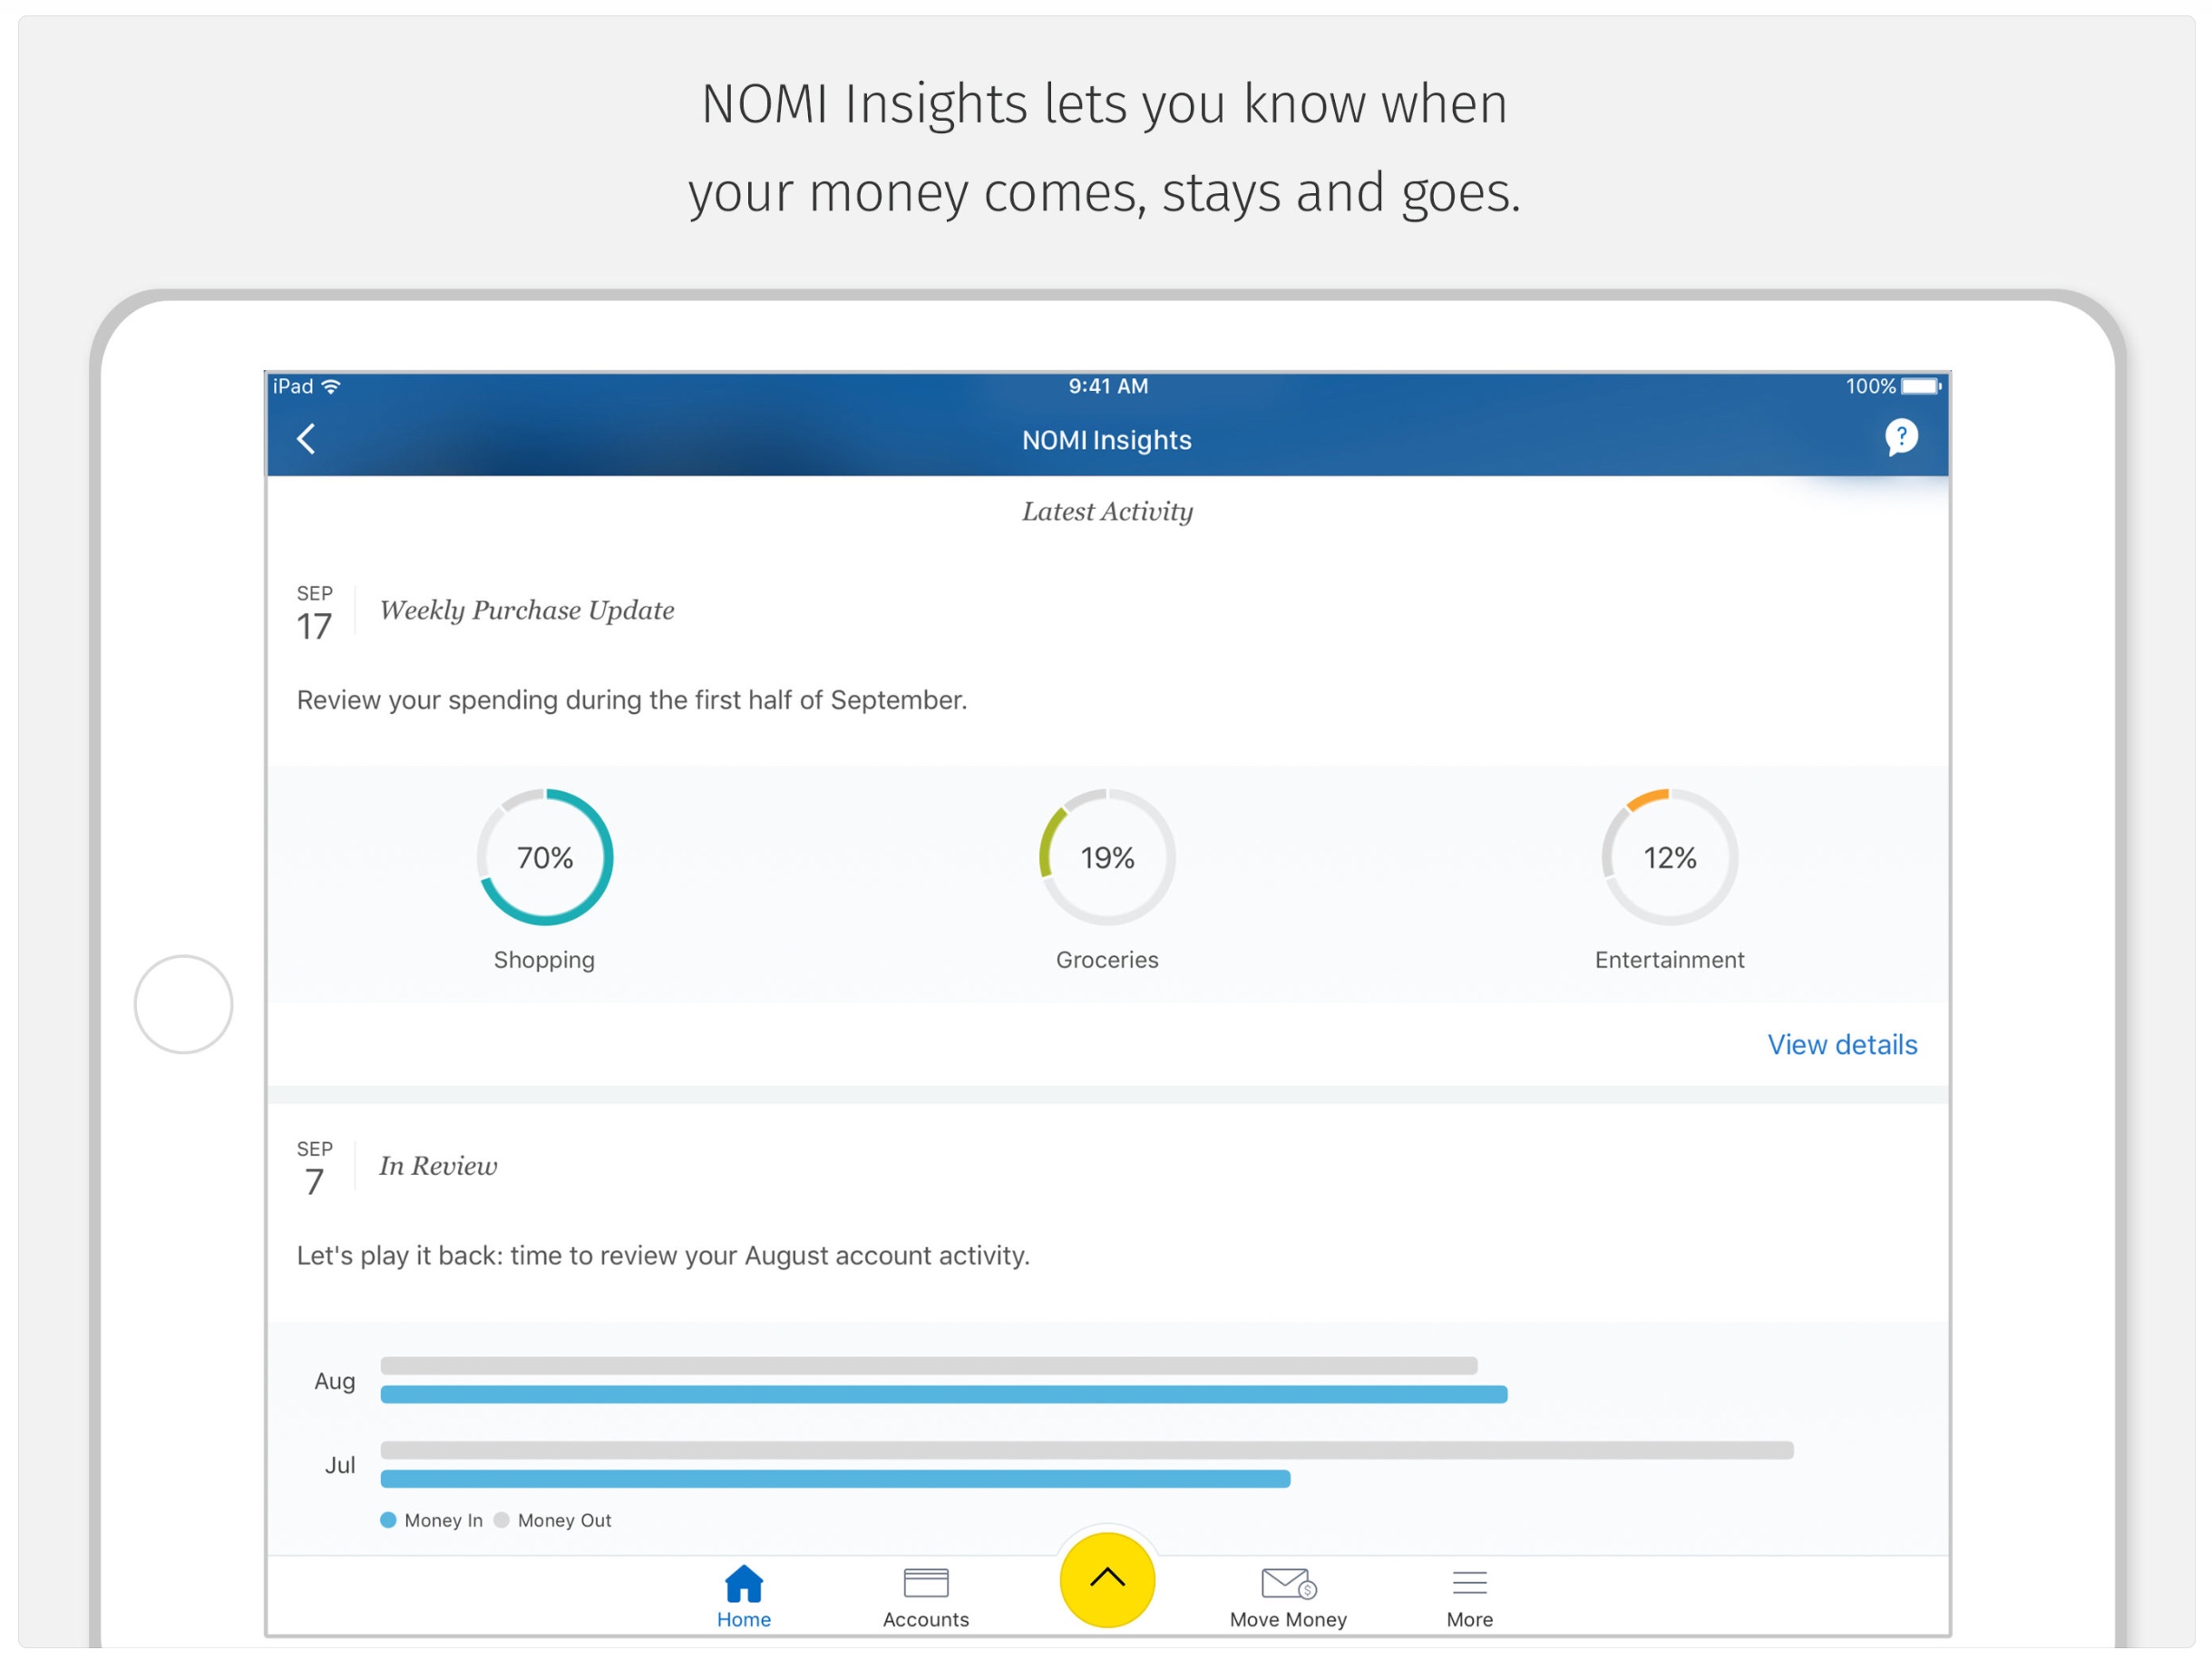
Task: Open the Weekly Purchase Update heading
Action: (527, 611)
